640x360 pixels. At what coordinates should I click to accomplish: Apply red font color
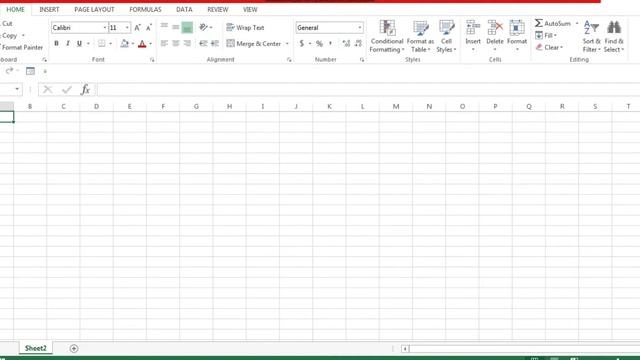coord(142,43)
